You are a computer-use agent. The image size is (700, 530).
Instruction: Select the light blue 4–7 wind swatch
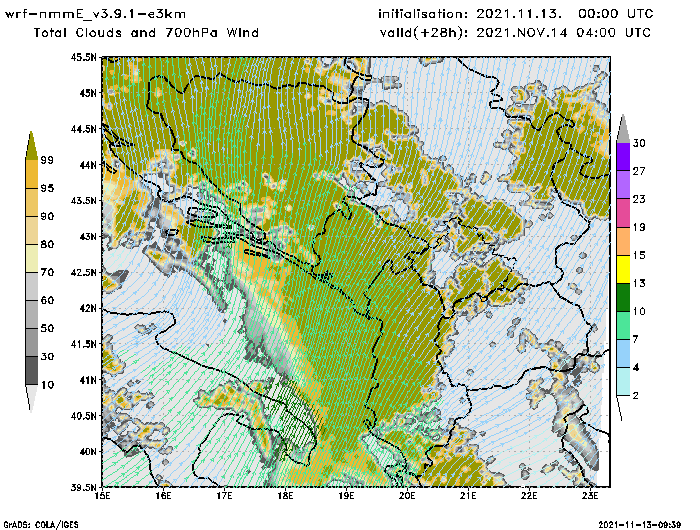(x=623, y=354)
